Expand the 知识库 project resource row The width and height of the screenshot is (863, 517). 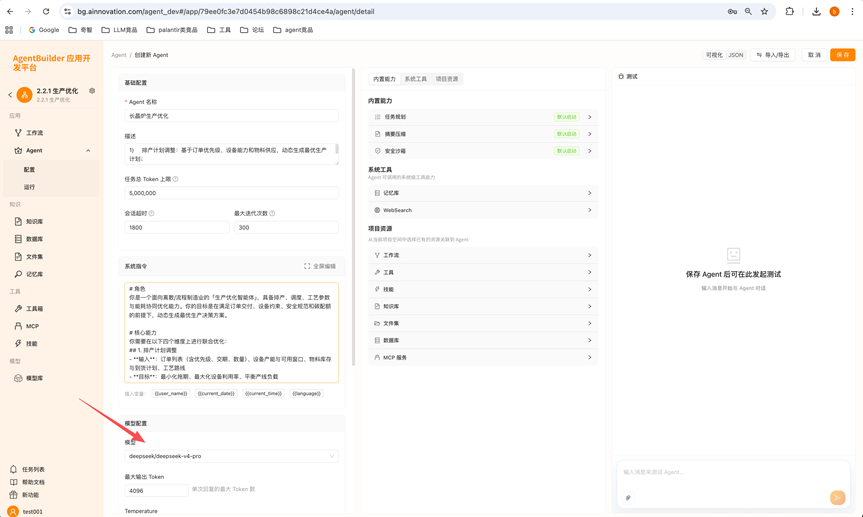pyautogui.click(x=483, y=306)
